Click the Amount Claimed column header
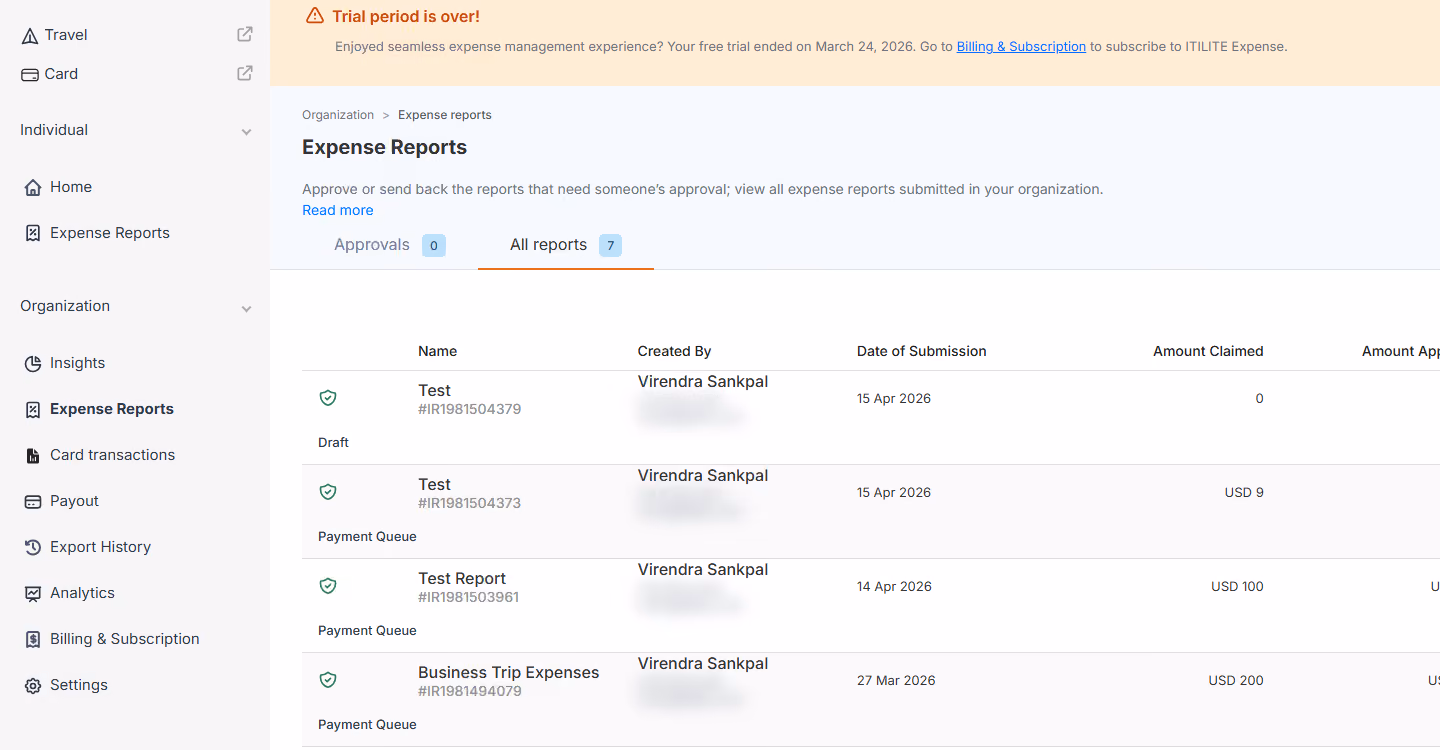Image resolution: width=1440 pixels, height=750 pixels. (1208, 351)
